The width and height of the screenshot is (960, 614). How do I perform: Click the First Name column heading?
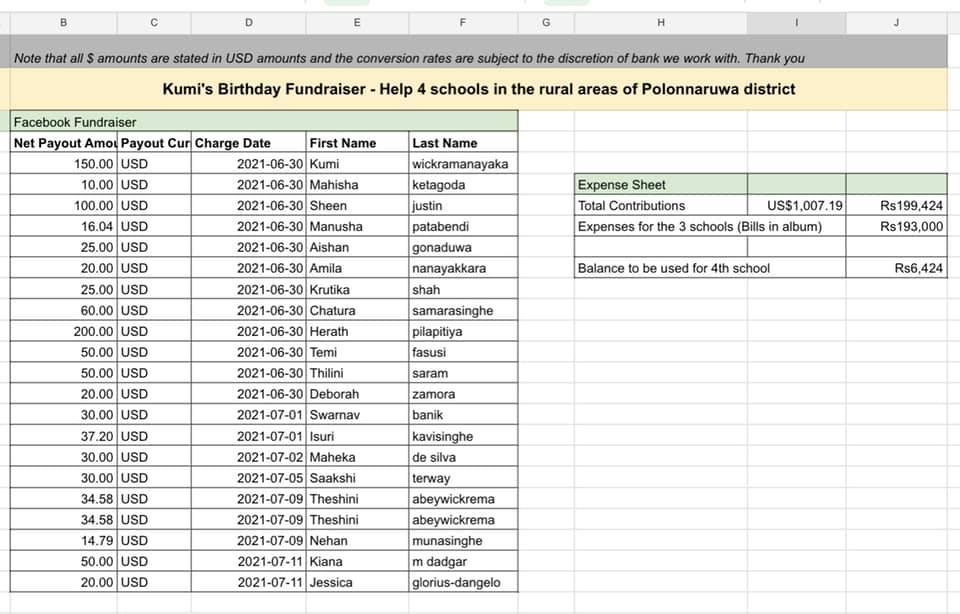point(358,143)
